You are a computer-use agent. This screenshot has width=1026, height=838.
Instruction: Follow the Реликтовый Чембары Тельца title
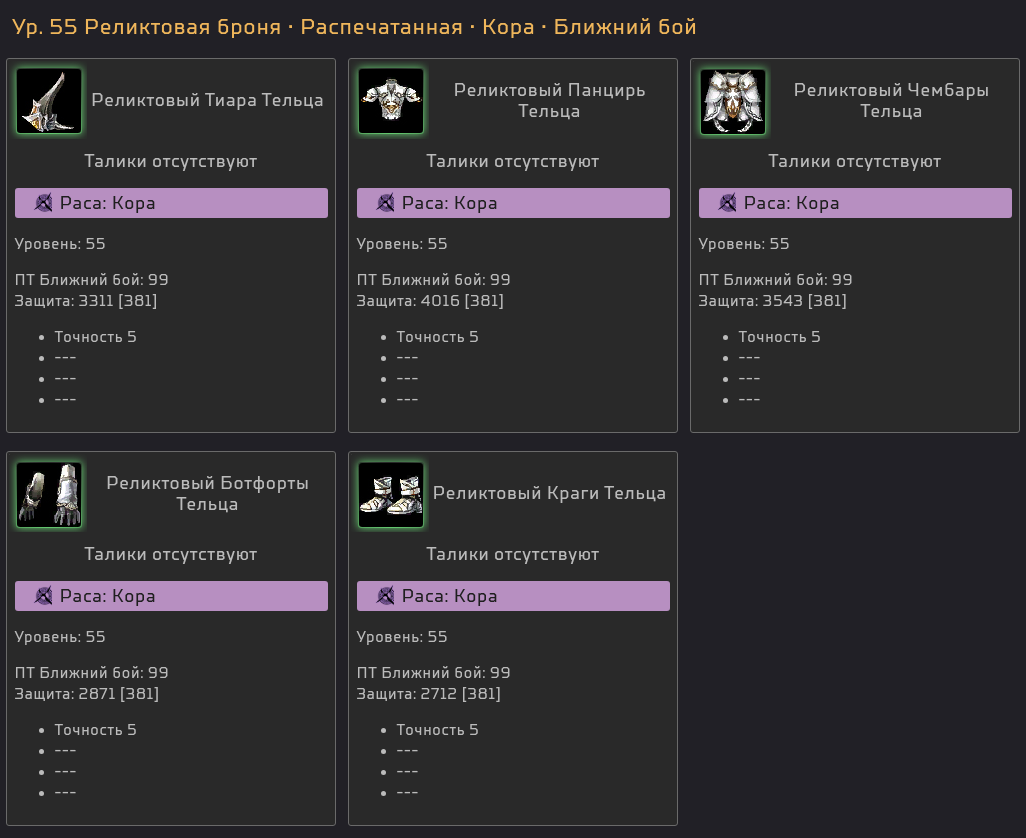(x=891, y=100)
